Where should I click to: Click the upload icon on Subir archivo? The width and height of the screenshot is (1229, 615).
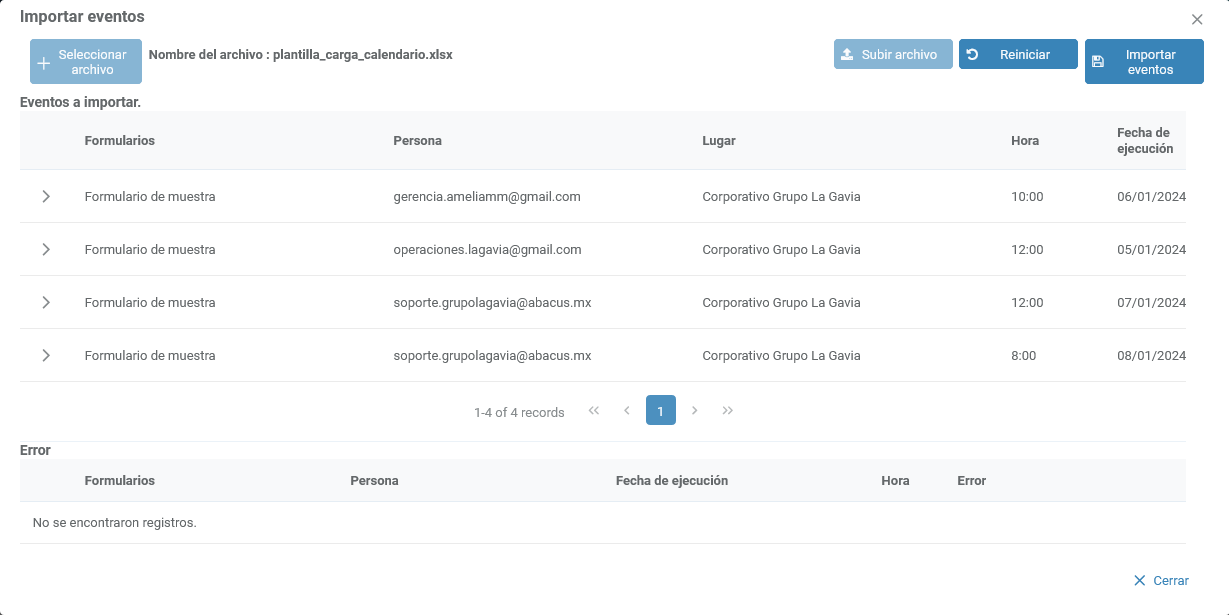pos(847,55)
